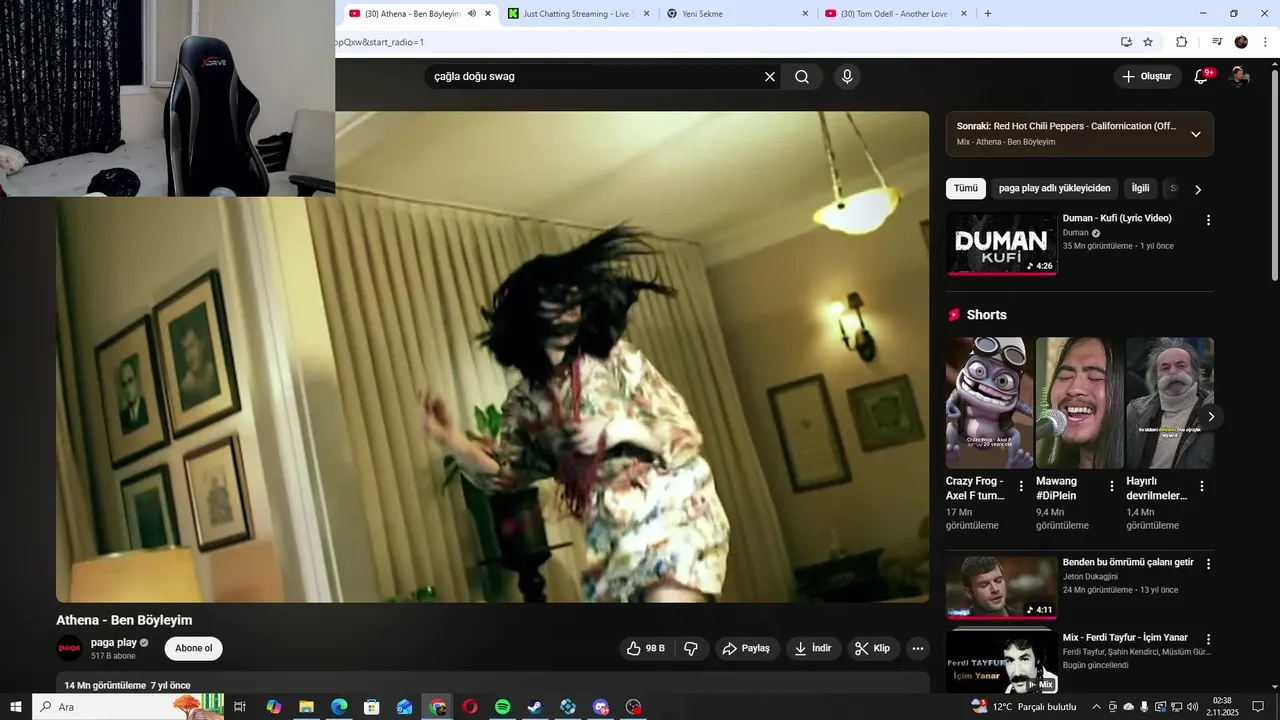Open Chrome extensions puzzle icon

coord(1181,42)
